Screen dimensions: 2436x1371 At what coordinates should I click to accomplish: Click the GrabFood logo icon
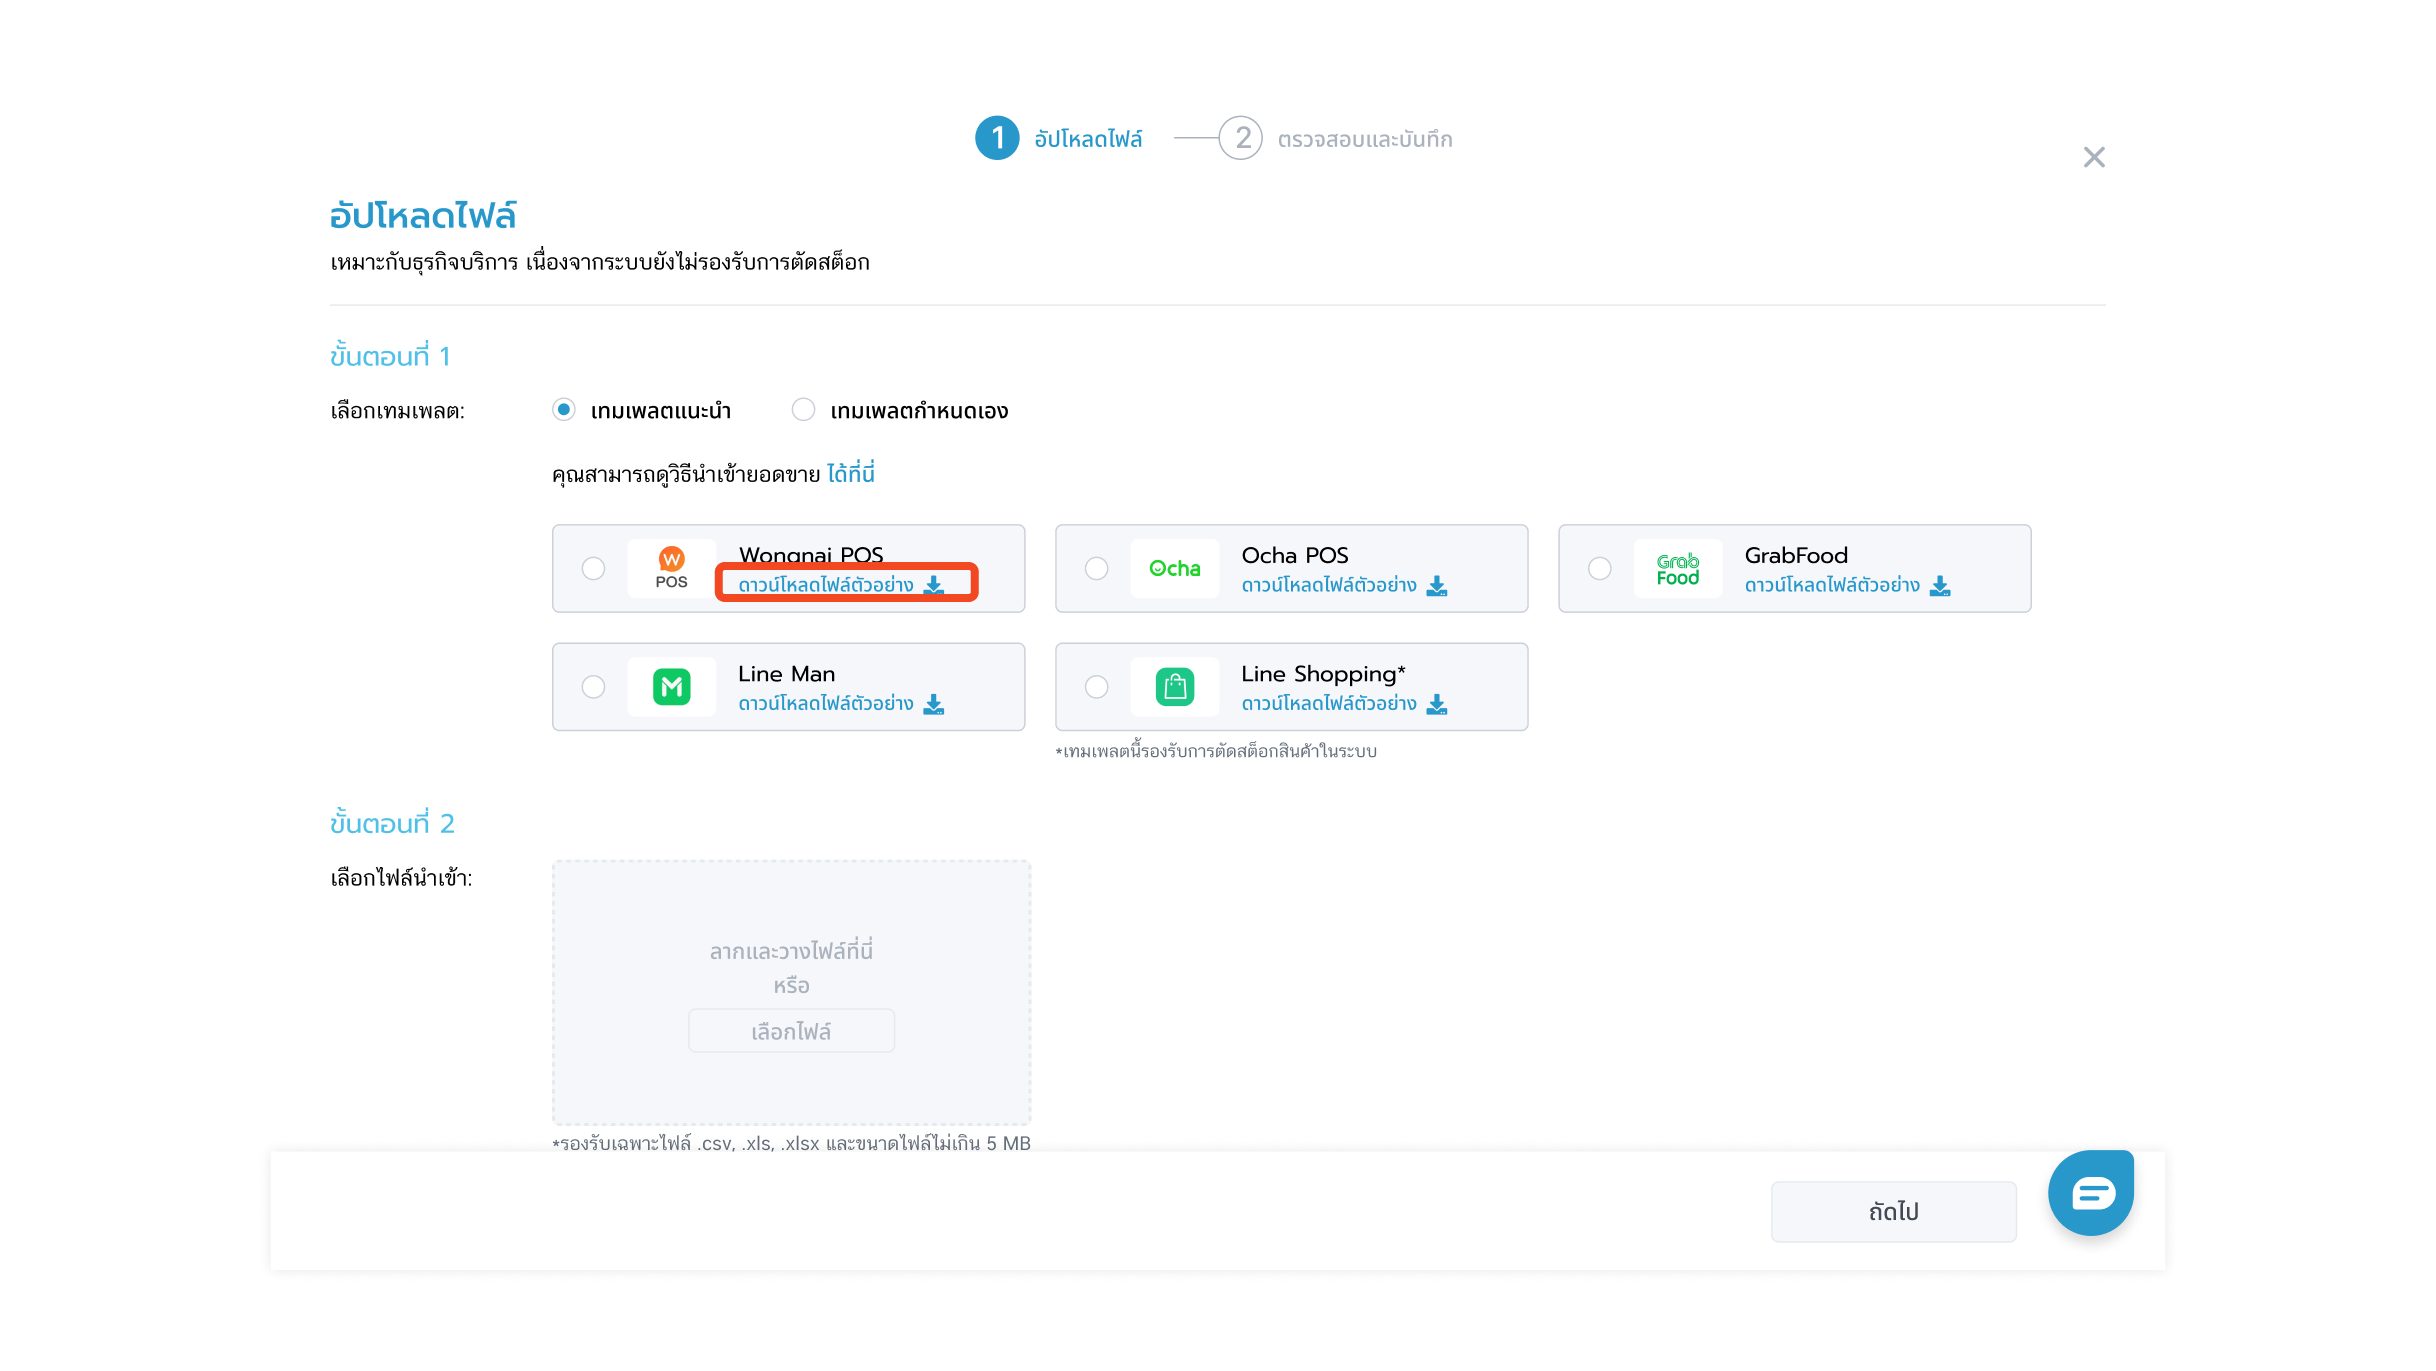click(x=1677, y=568)
